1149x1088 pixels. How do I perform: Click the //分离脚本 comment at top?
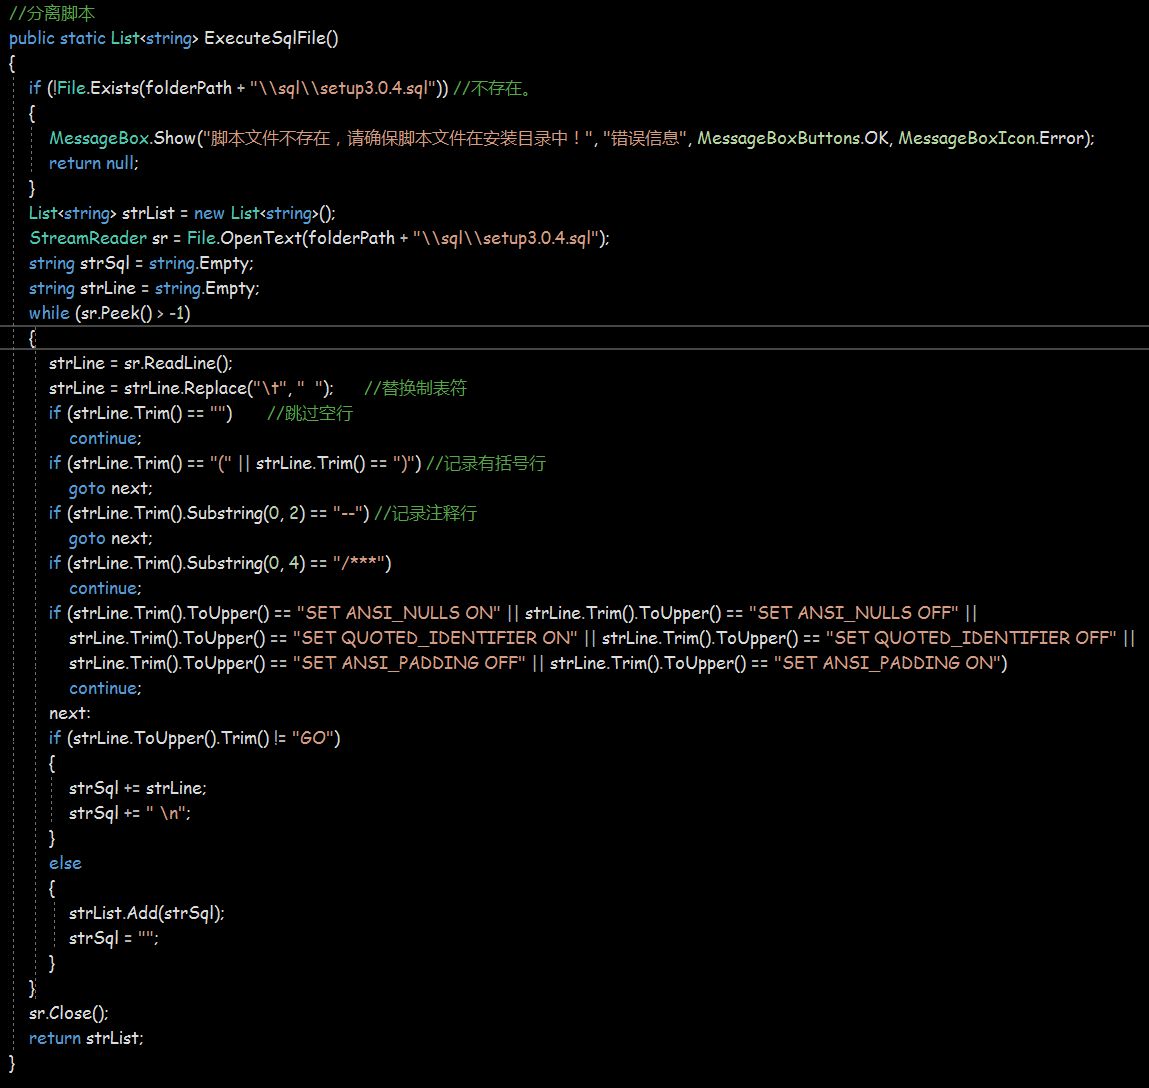click(52, 13)
